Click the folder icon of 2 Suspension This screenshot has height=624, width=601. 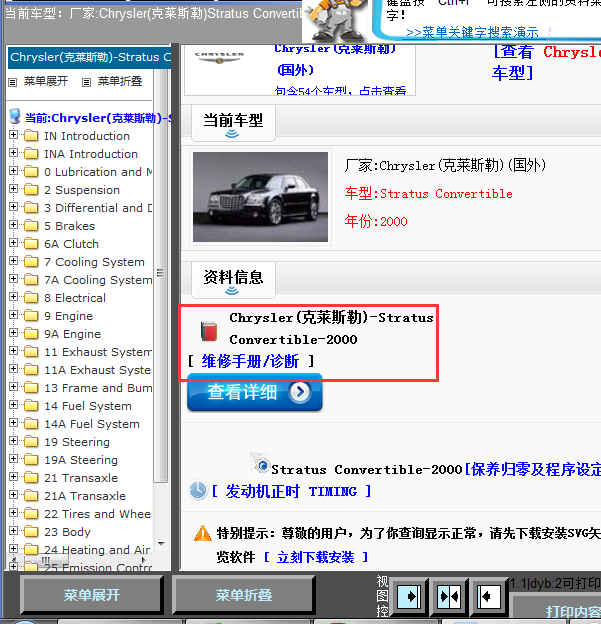point(31,190)
